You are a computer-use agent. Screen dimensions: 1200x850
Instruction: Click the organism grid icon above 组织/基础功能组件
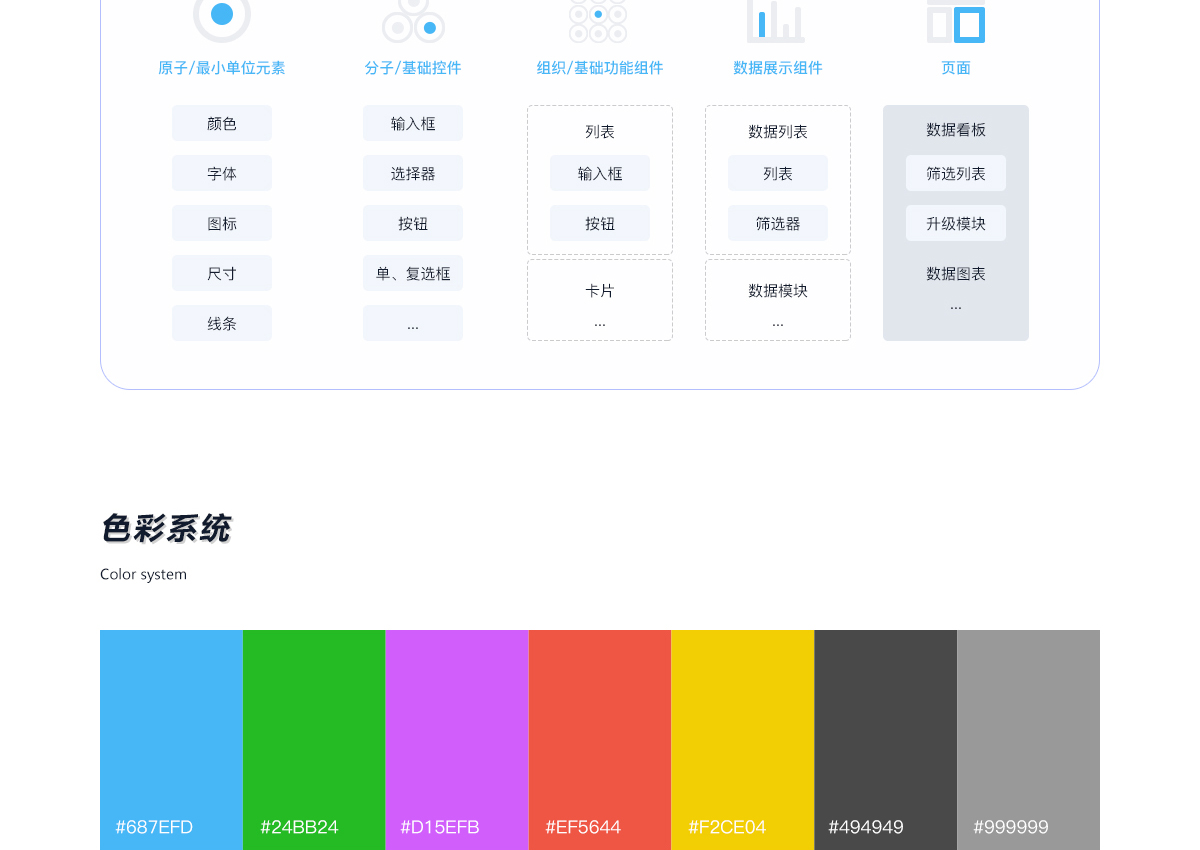pyautogui.click(x=598, y=20)
